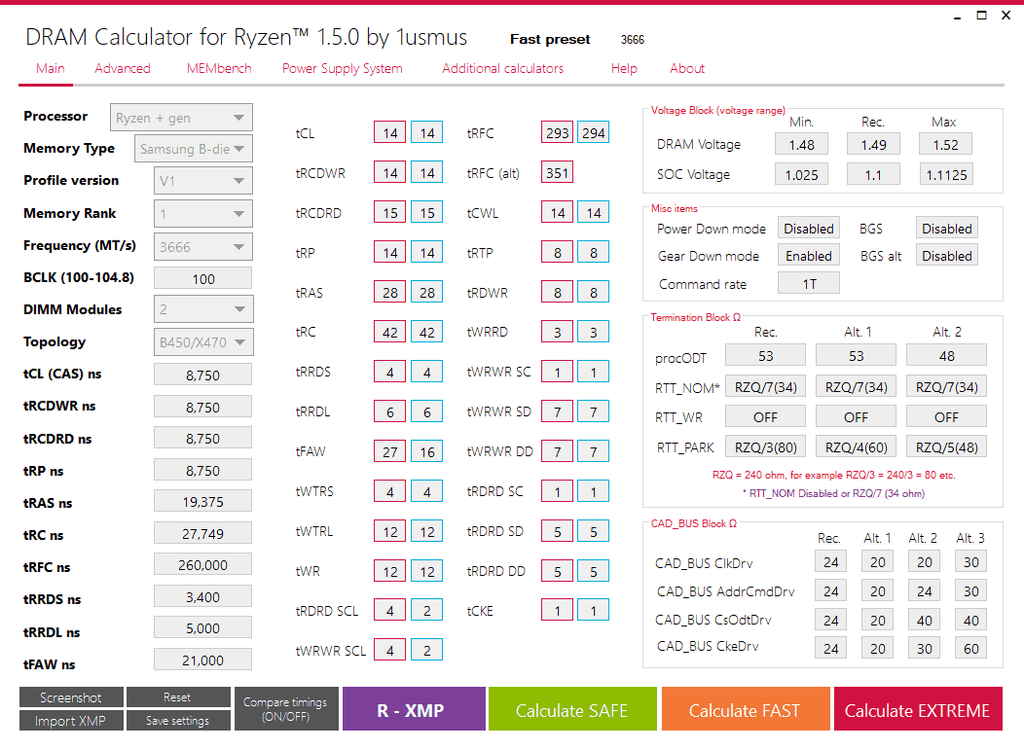Toggle the Power Down mode setting
Screen dimensions: 1024x750
pos(808,228)
